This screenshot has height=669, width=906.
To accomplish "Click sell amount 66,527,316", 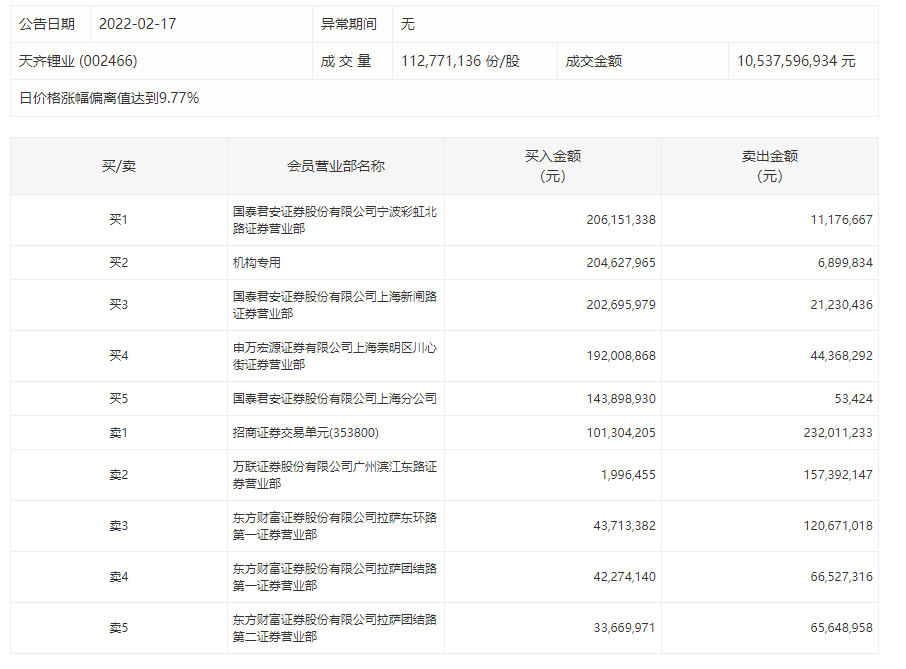I will coord(841,577).
